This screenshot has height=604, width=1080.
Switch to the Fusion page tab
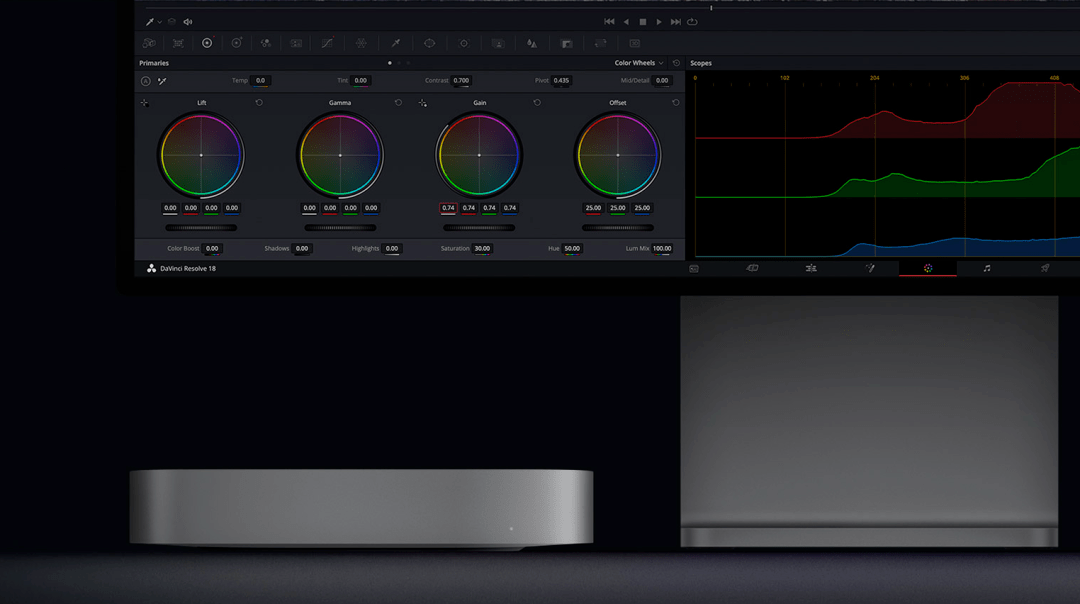870,269
